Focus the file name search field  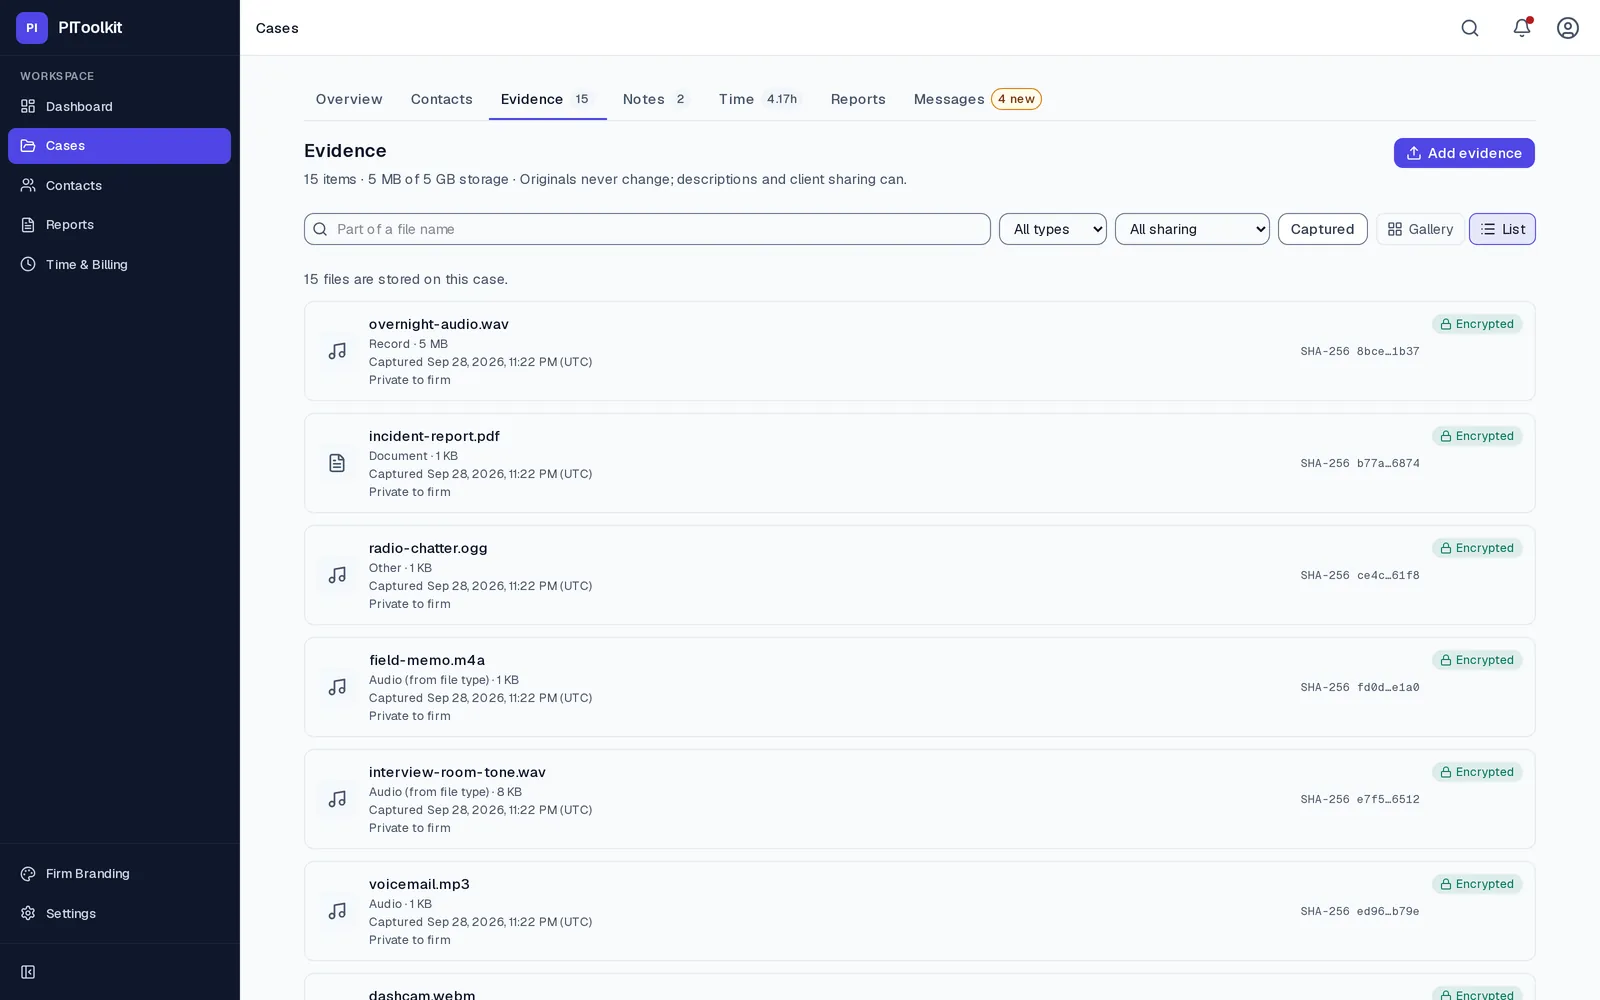[x=647, y=229]
